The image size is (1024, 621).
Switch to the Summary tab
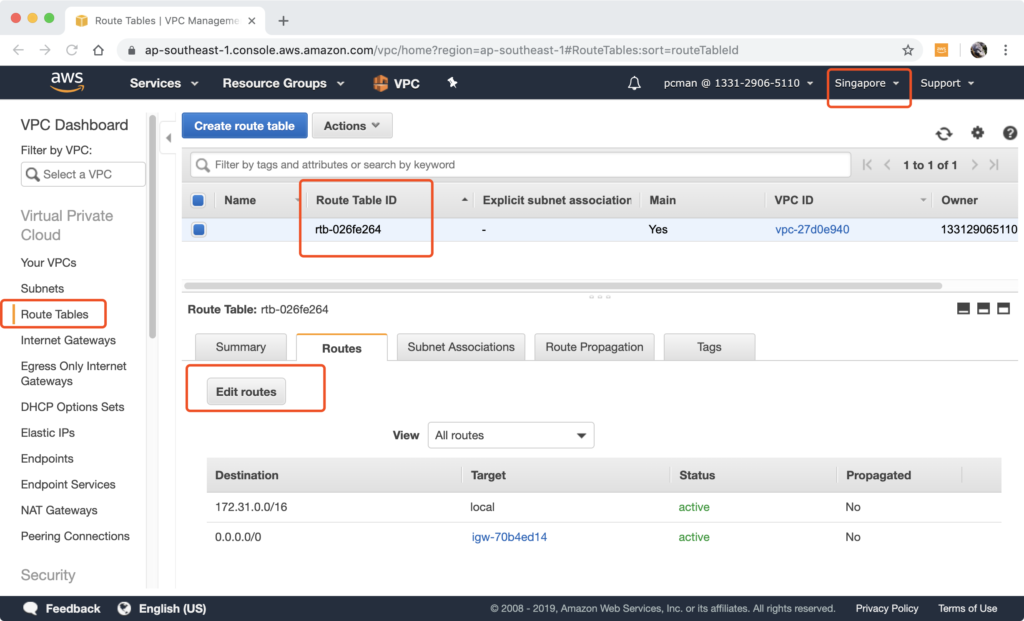[241, 347]
